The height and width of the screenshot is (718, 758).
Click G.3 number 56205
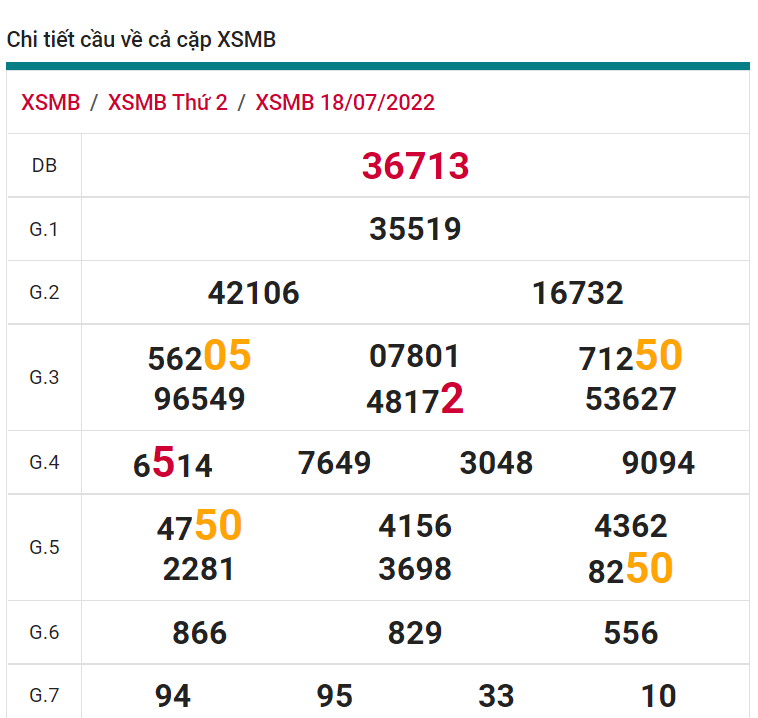coord(199,357)
